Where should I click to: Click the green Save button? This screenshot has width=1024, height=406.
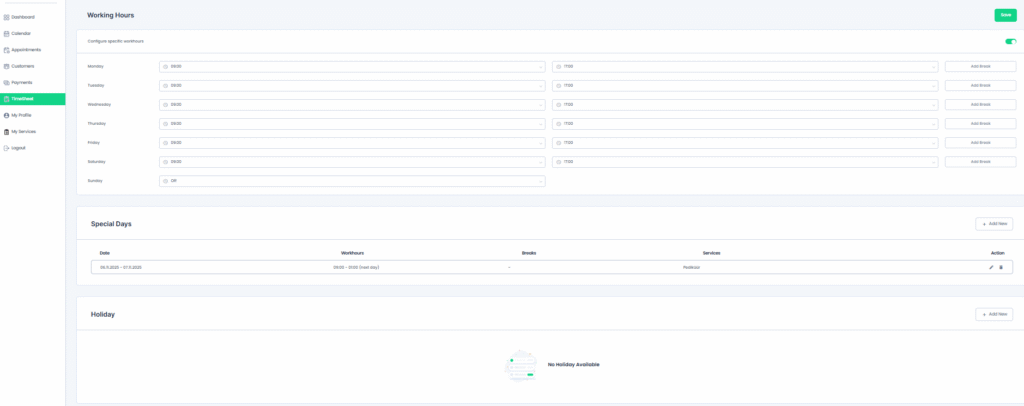(x=1005, y=15)
